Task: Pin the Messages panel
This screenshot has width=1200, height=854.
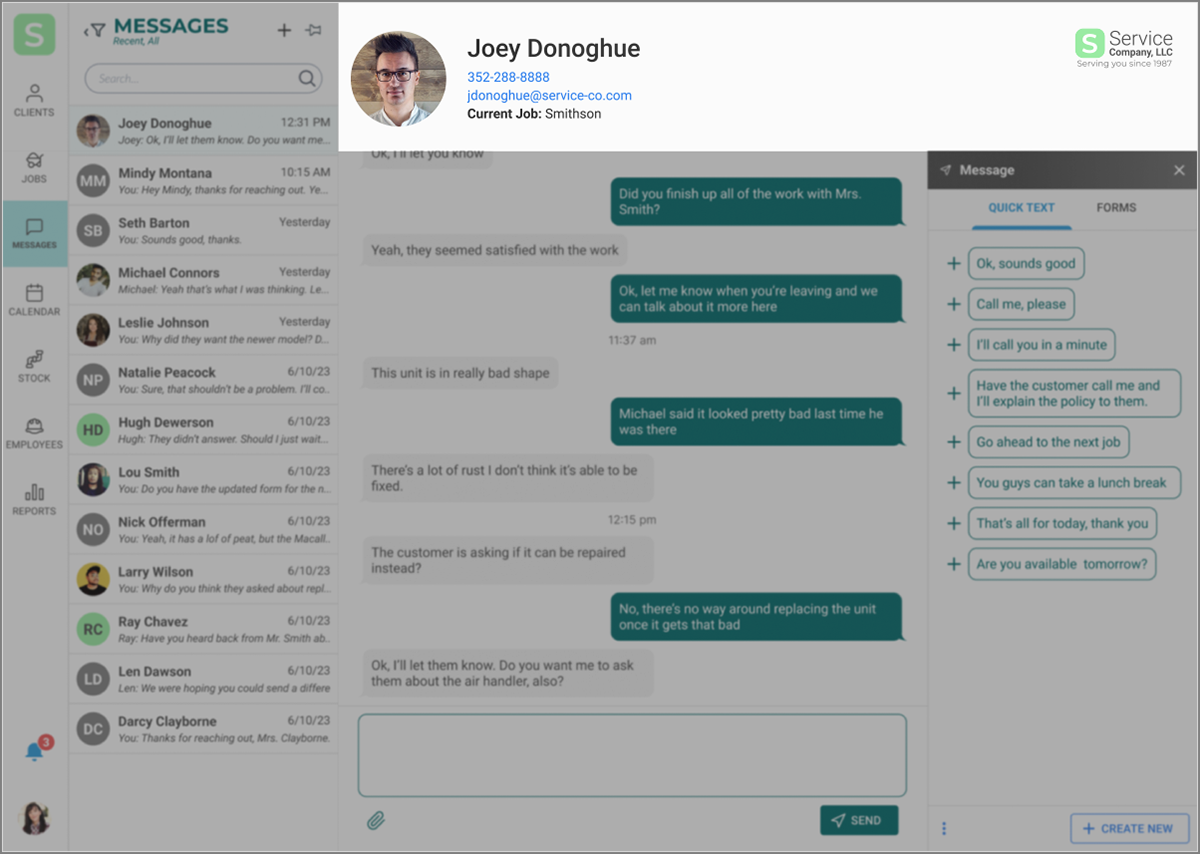Action: (x=314, y=31)
